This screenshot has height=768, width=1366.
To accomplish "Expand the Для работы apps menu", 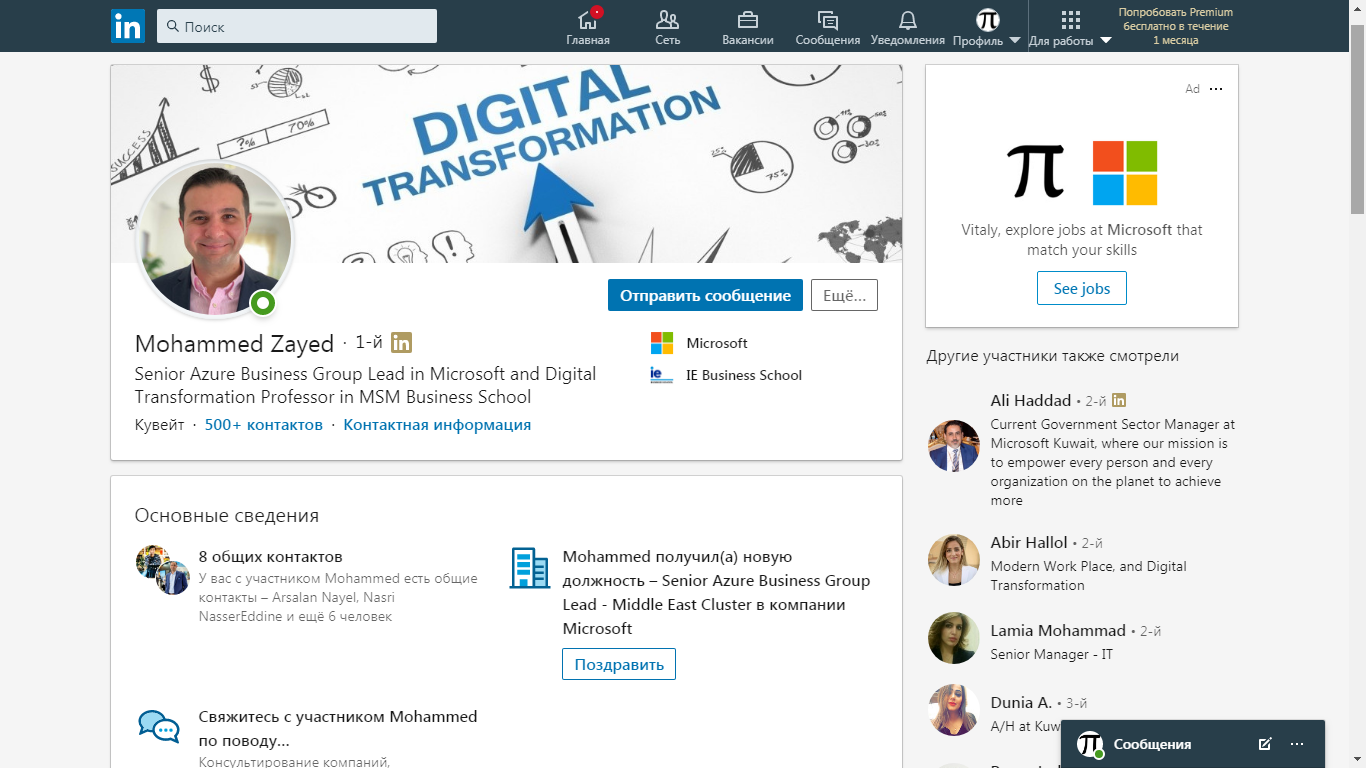I will pos(1071,27).
